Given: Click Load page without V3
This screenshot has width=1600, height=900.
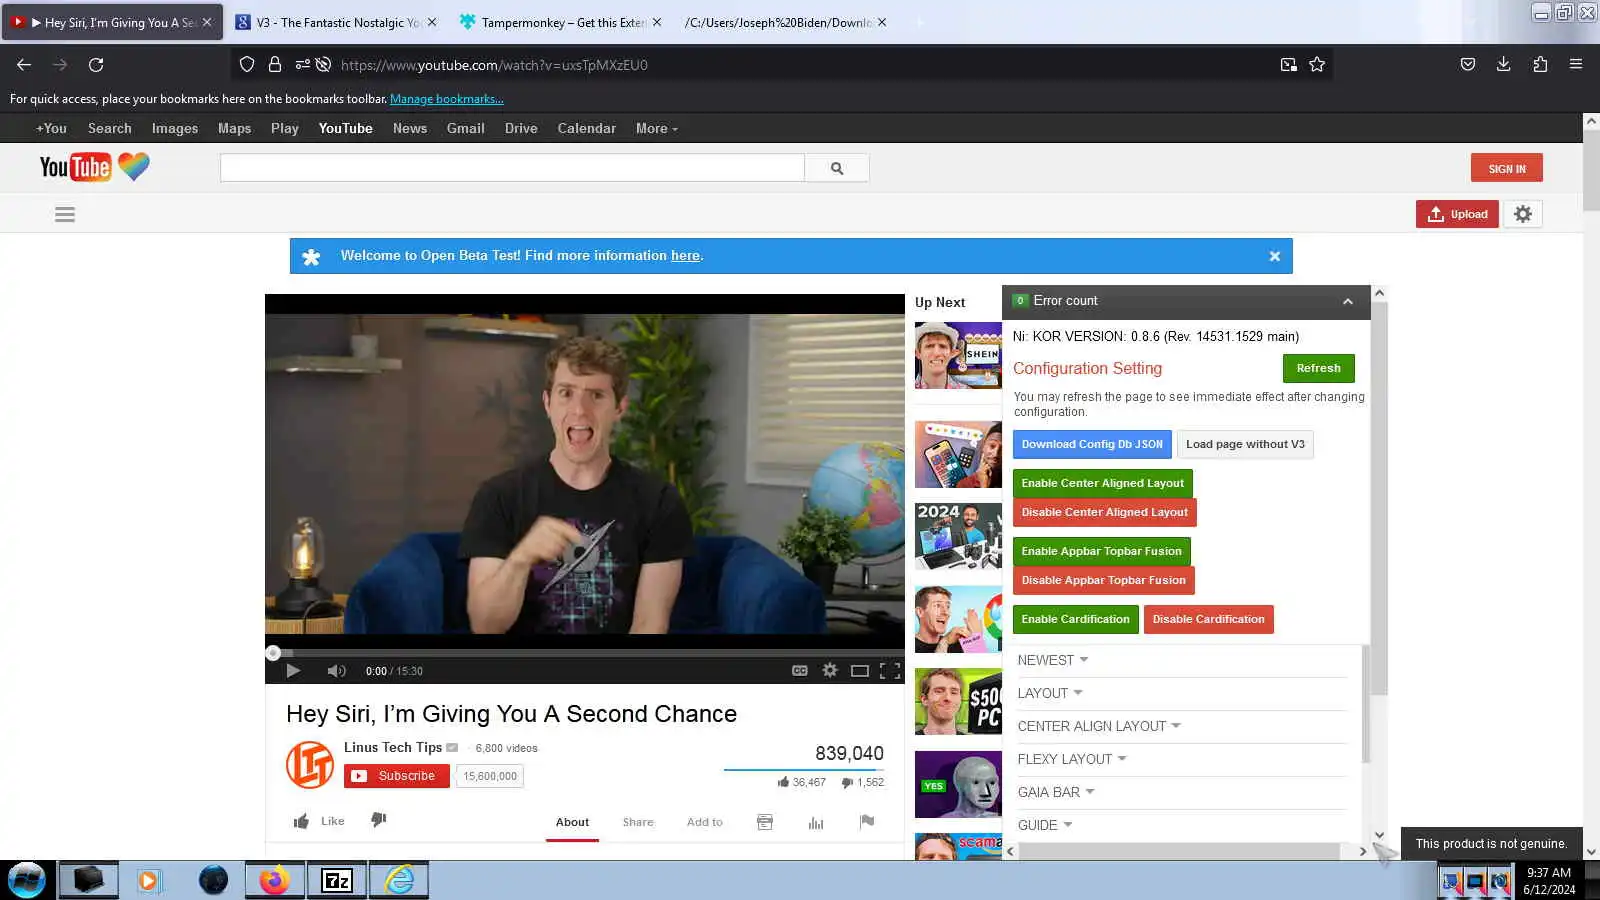Looking at the screenshot, I should pos(1245,444).
